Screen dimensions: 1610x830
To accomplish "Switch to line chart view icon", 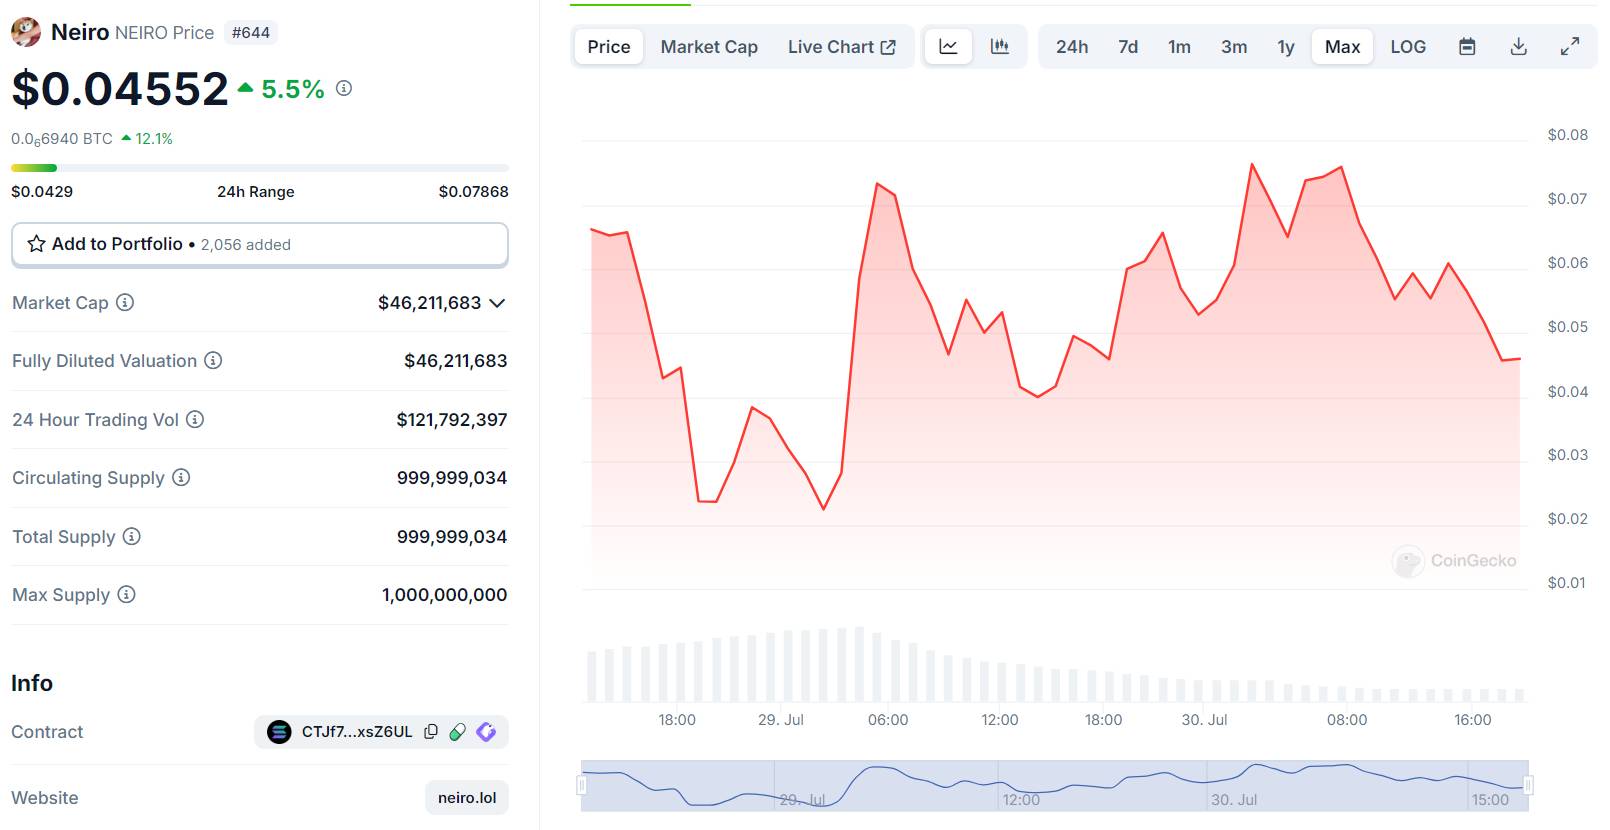I will (948, 47).
